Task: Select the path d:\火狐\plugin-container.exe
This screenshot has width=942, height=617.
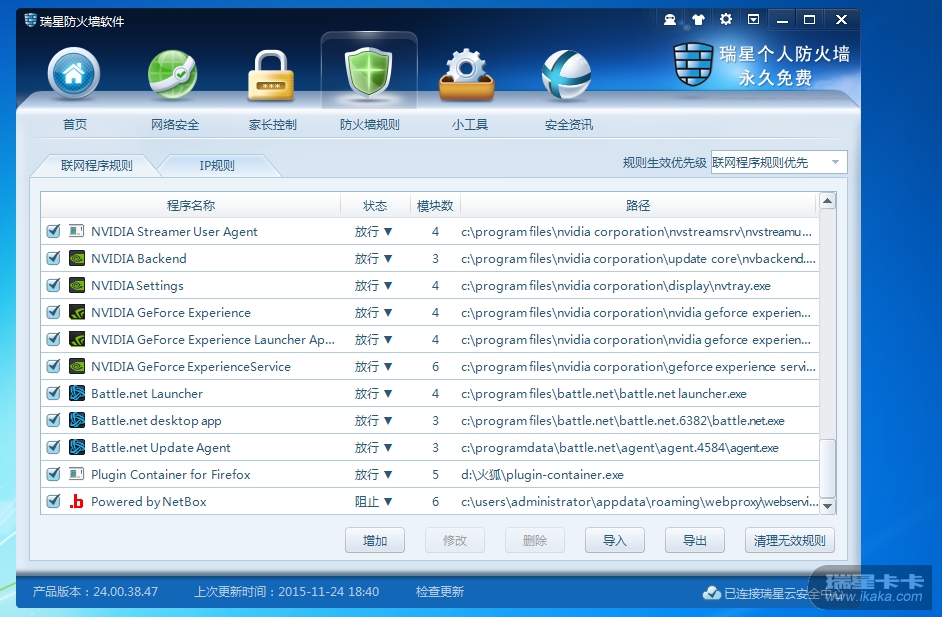Action: coord(542,475)
